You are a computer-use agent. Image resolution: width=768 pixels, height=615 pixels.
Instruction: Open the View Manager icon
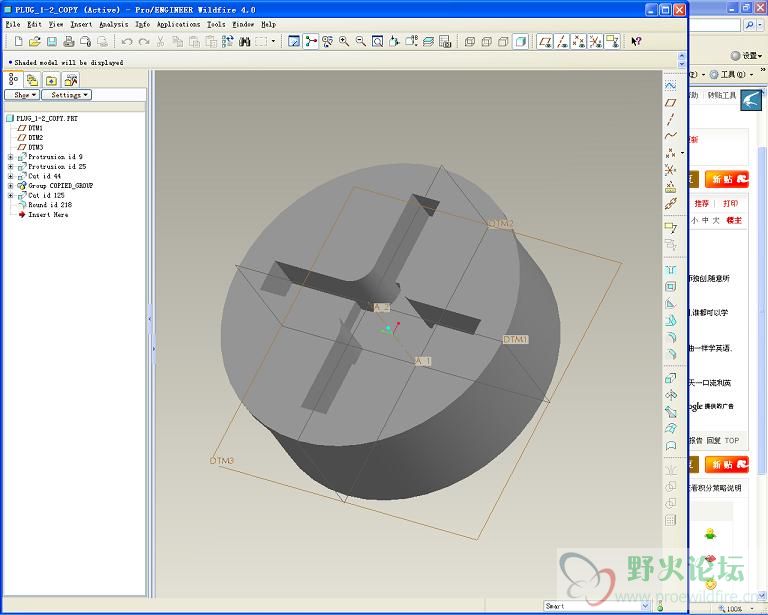pyautogui.click(x=445, y=42)
